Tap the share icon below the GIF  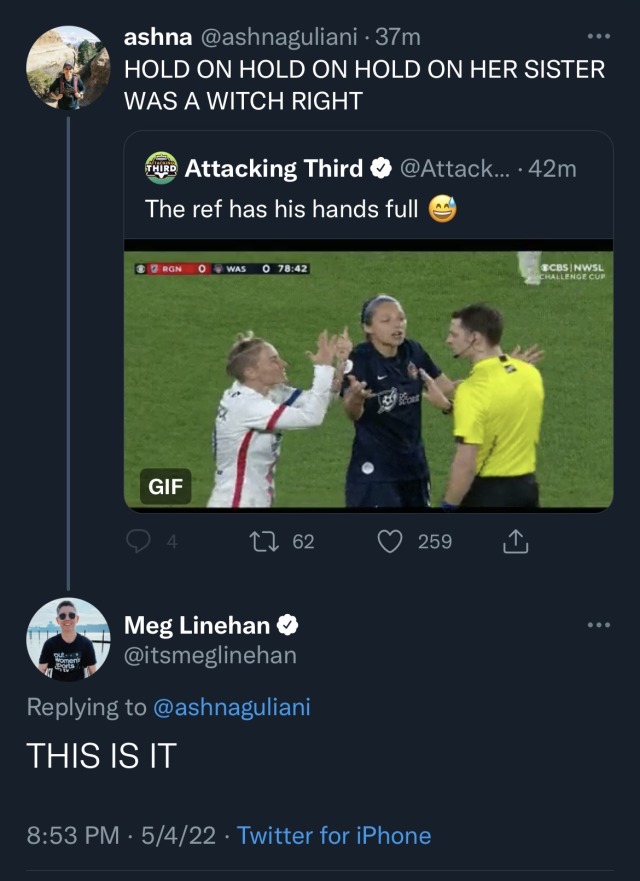(x=514, y=541)
